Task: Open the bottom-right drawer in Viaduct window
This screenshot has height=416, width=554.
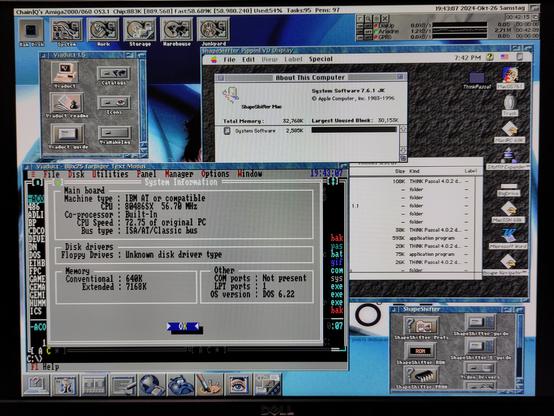Action: point(114,135)
